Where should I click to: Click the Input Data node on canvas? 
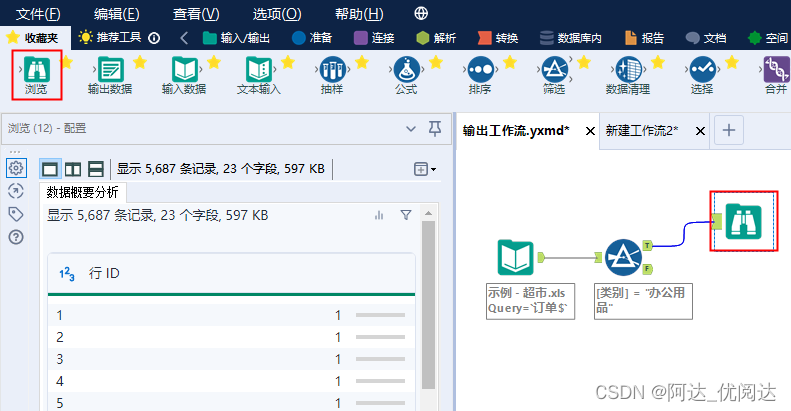click(x=516, y=257)
